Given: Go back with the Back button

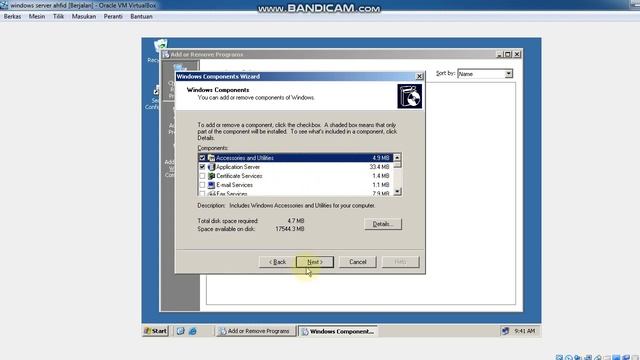Looking at the screenshot, I should pyautogui.click(x=277, y=262).
